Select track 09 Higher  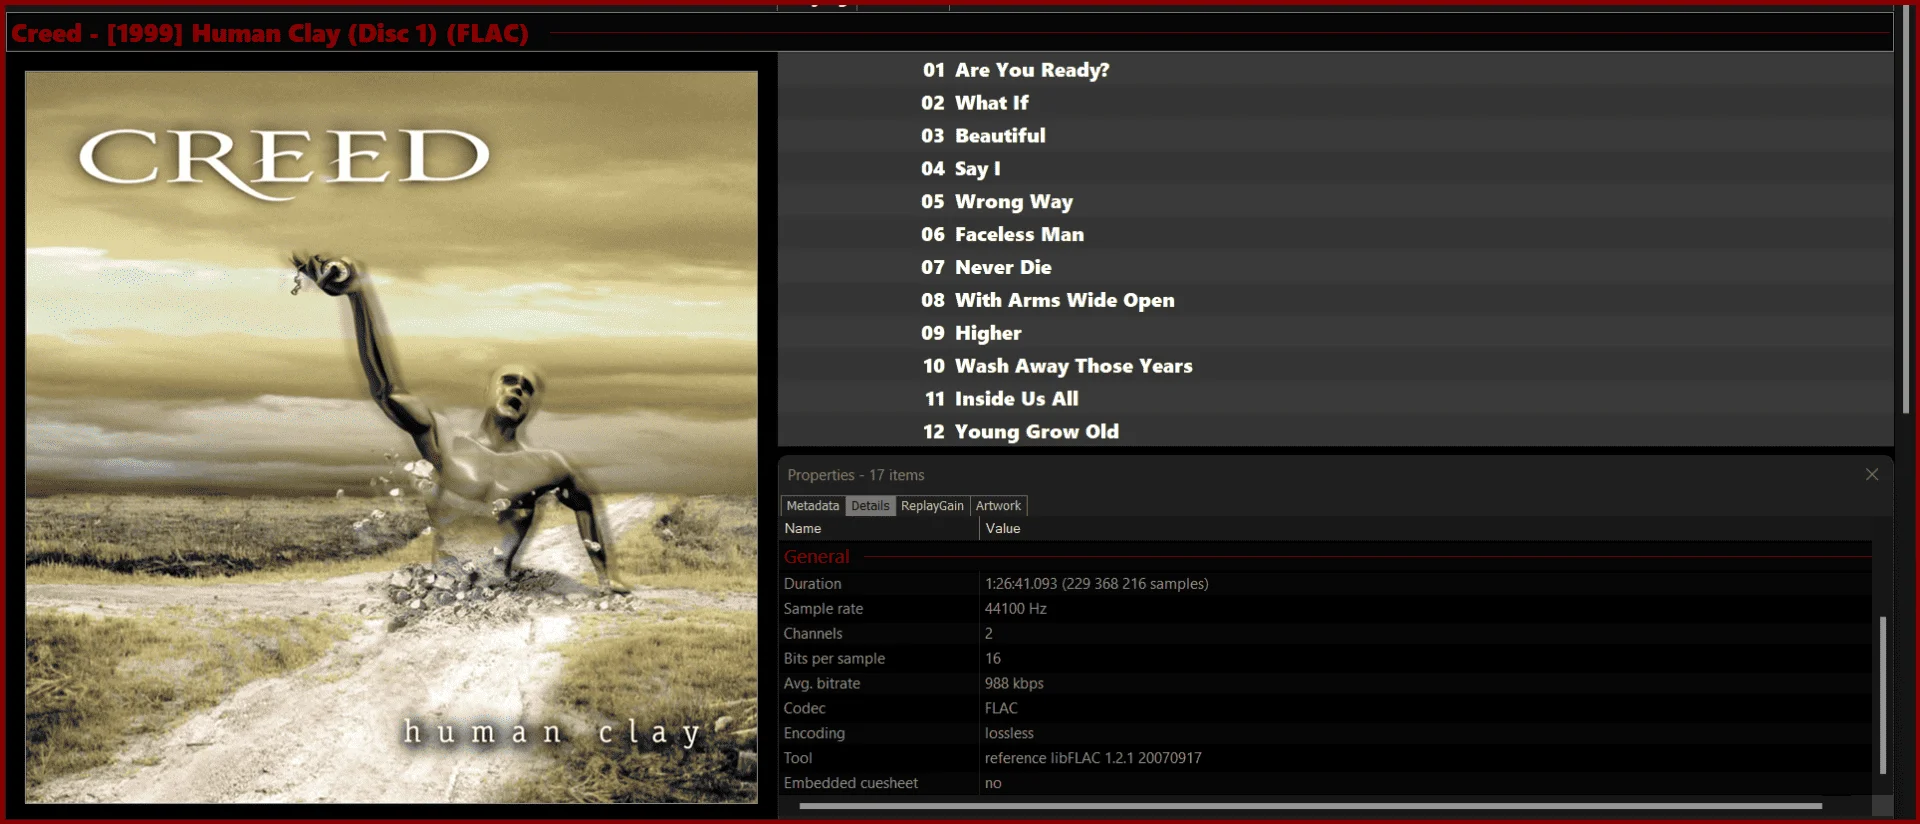click(x=1336, y=333)
